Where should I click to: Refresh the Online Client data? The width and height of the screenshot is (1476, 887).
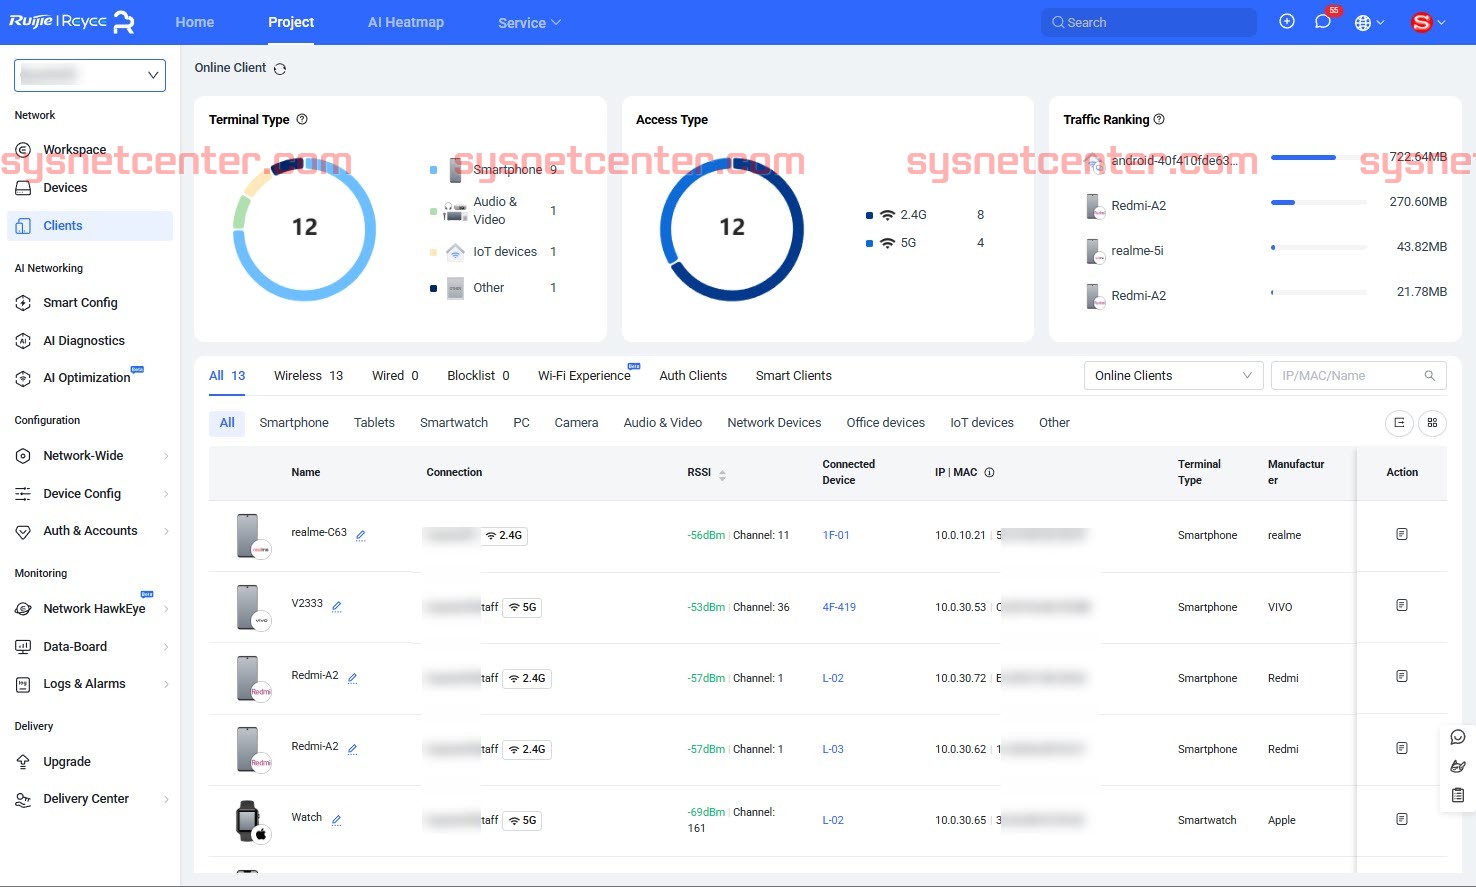click(280, 69)
